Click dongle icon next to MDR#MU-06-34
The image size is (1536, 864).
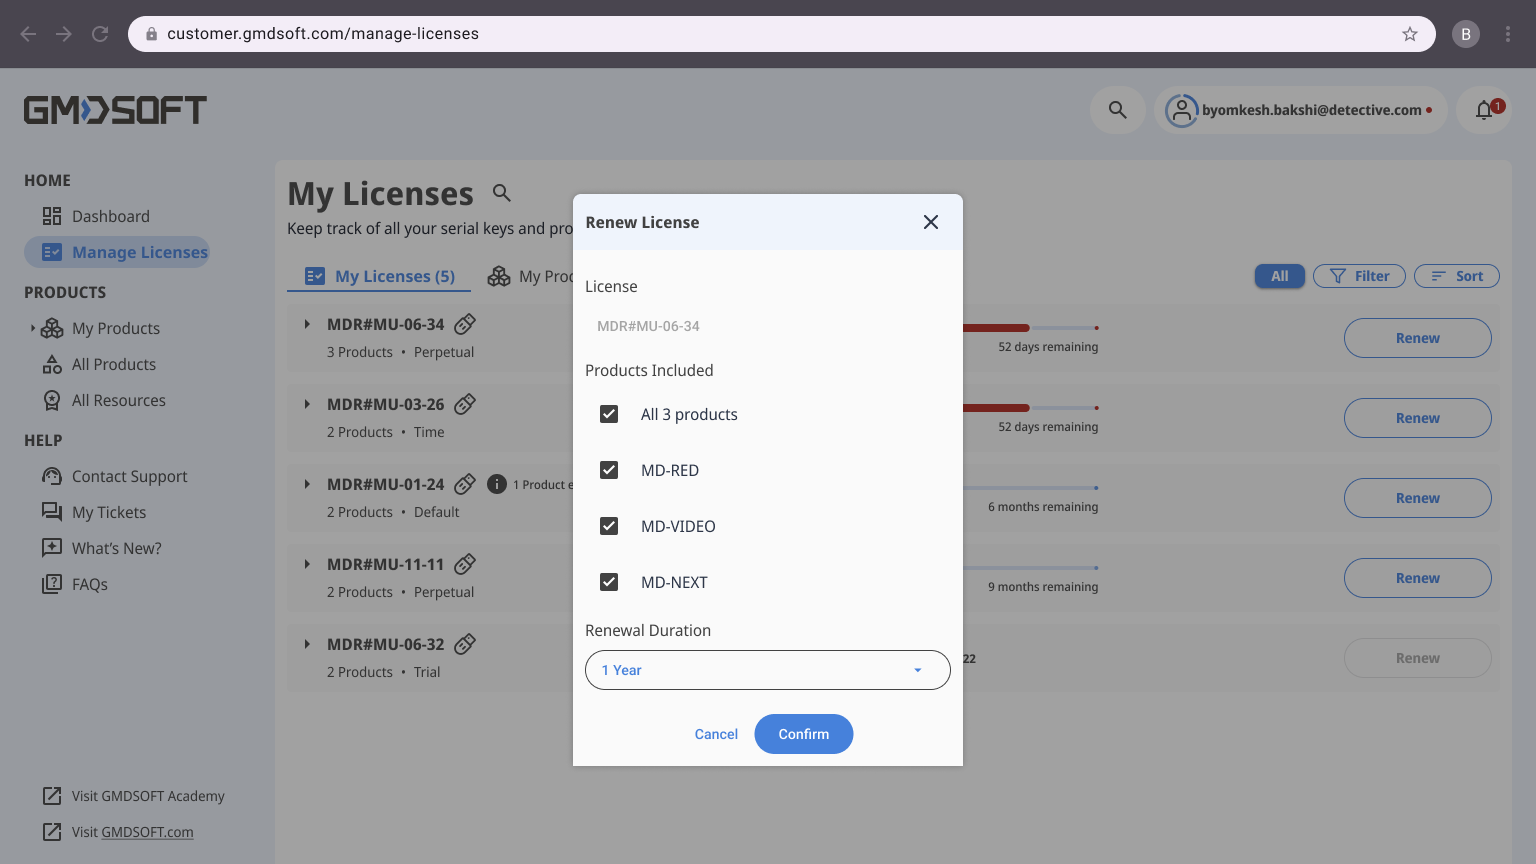(465, 324)
